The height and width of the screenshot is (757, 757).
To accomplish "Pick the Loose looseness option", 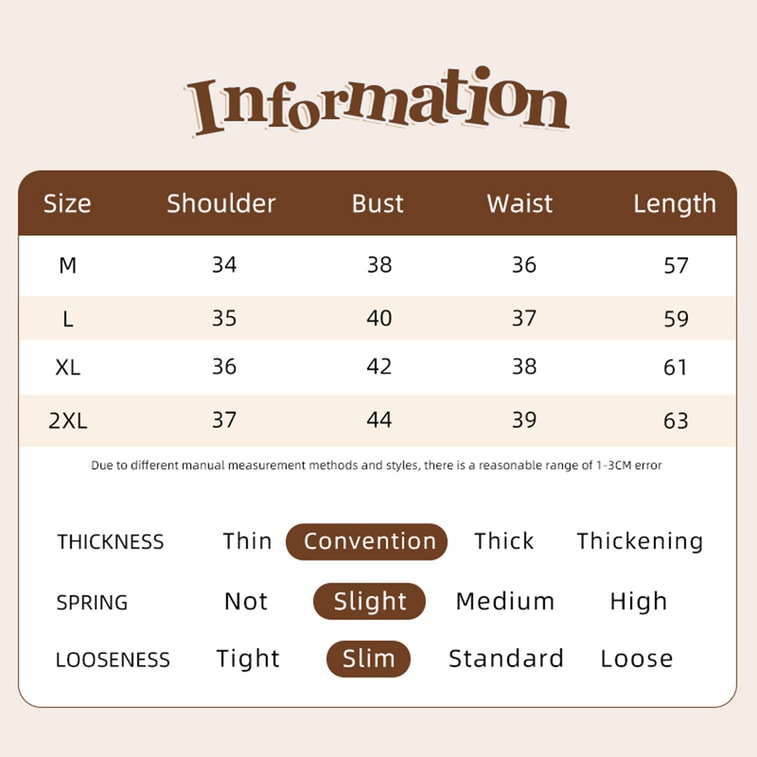I will point(636,659).
